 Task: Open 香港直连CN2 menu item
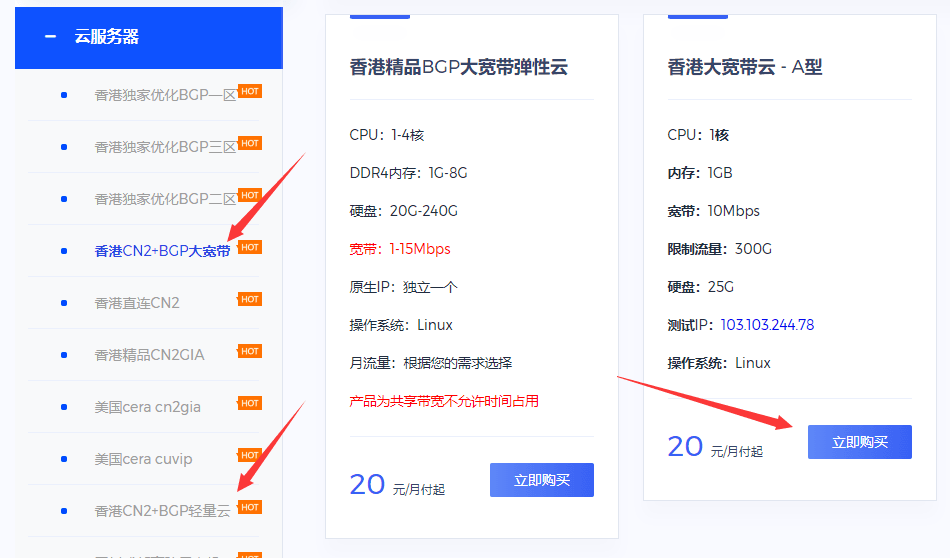pyautogui.click(x=137, y=303)
